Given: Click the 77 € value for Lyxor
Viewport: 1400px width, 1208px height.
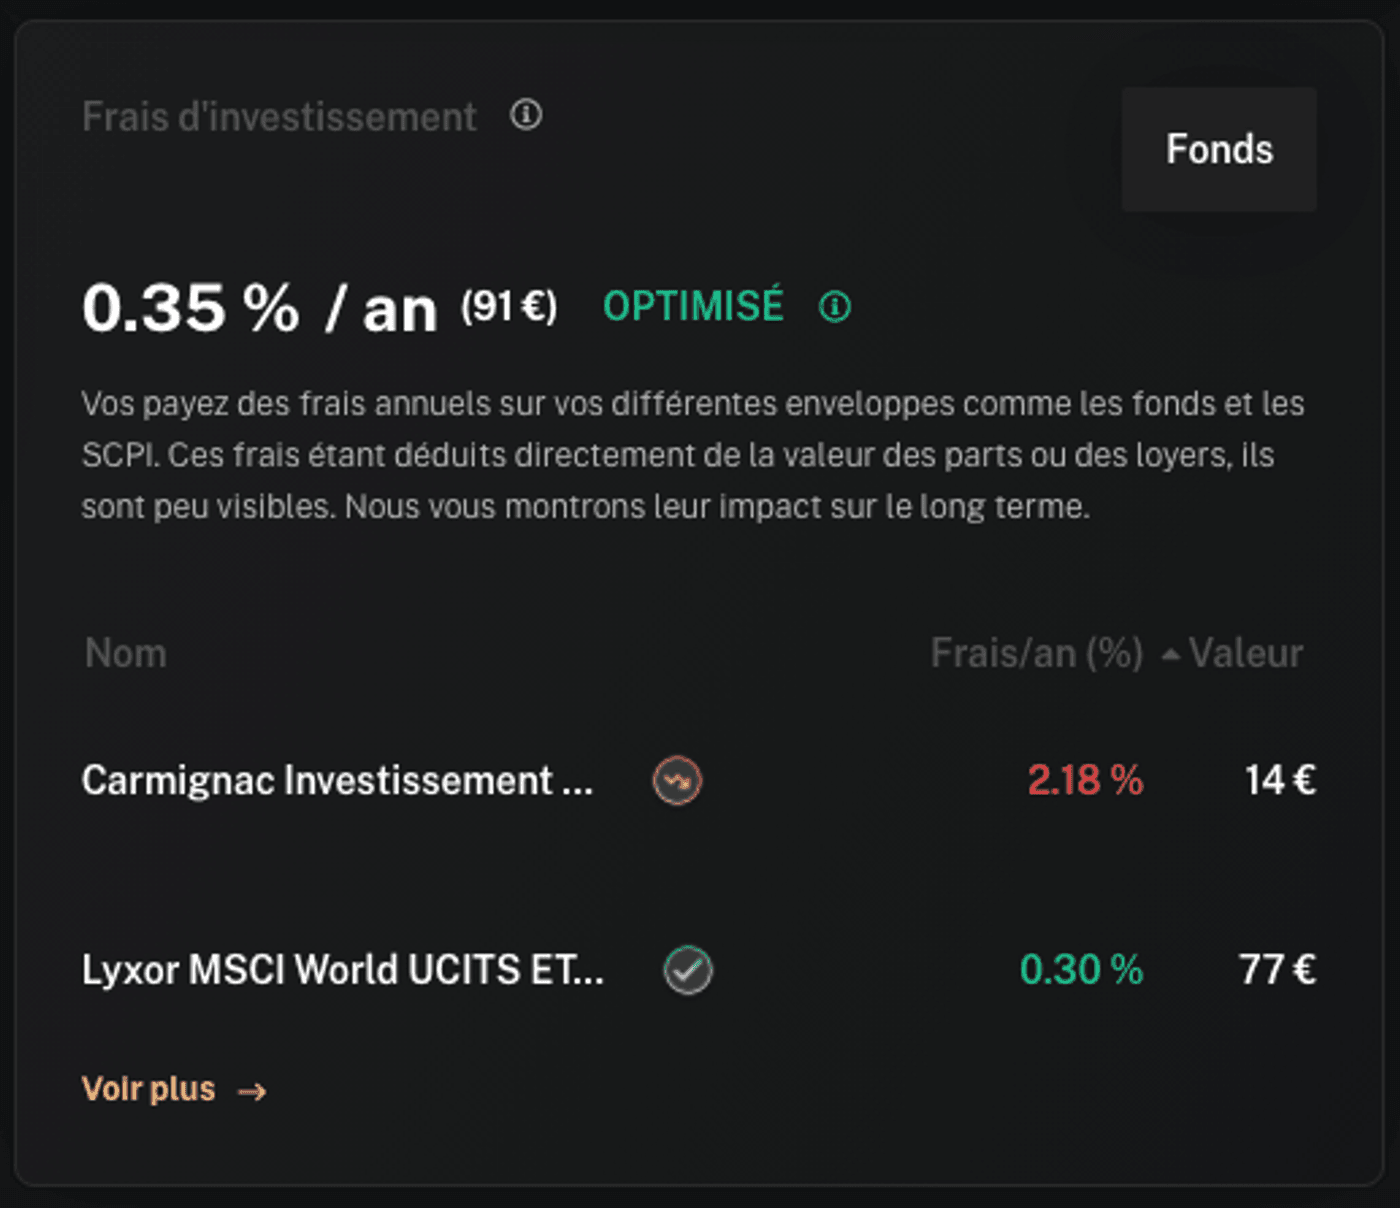Looking at the screenshot, I should [x=1277, y=970].
